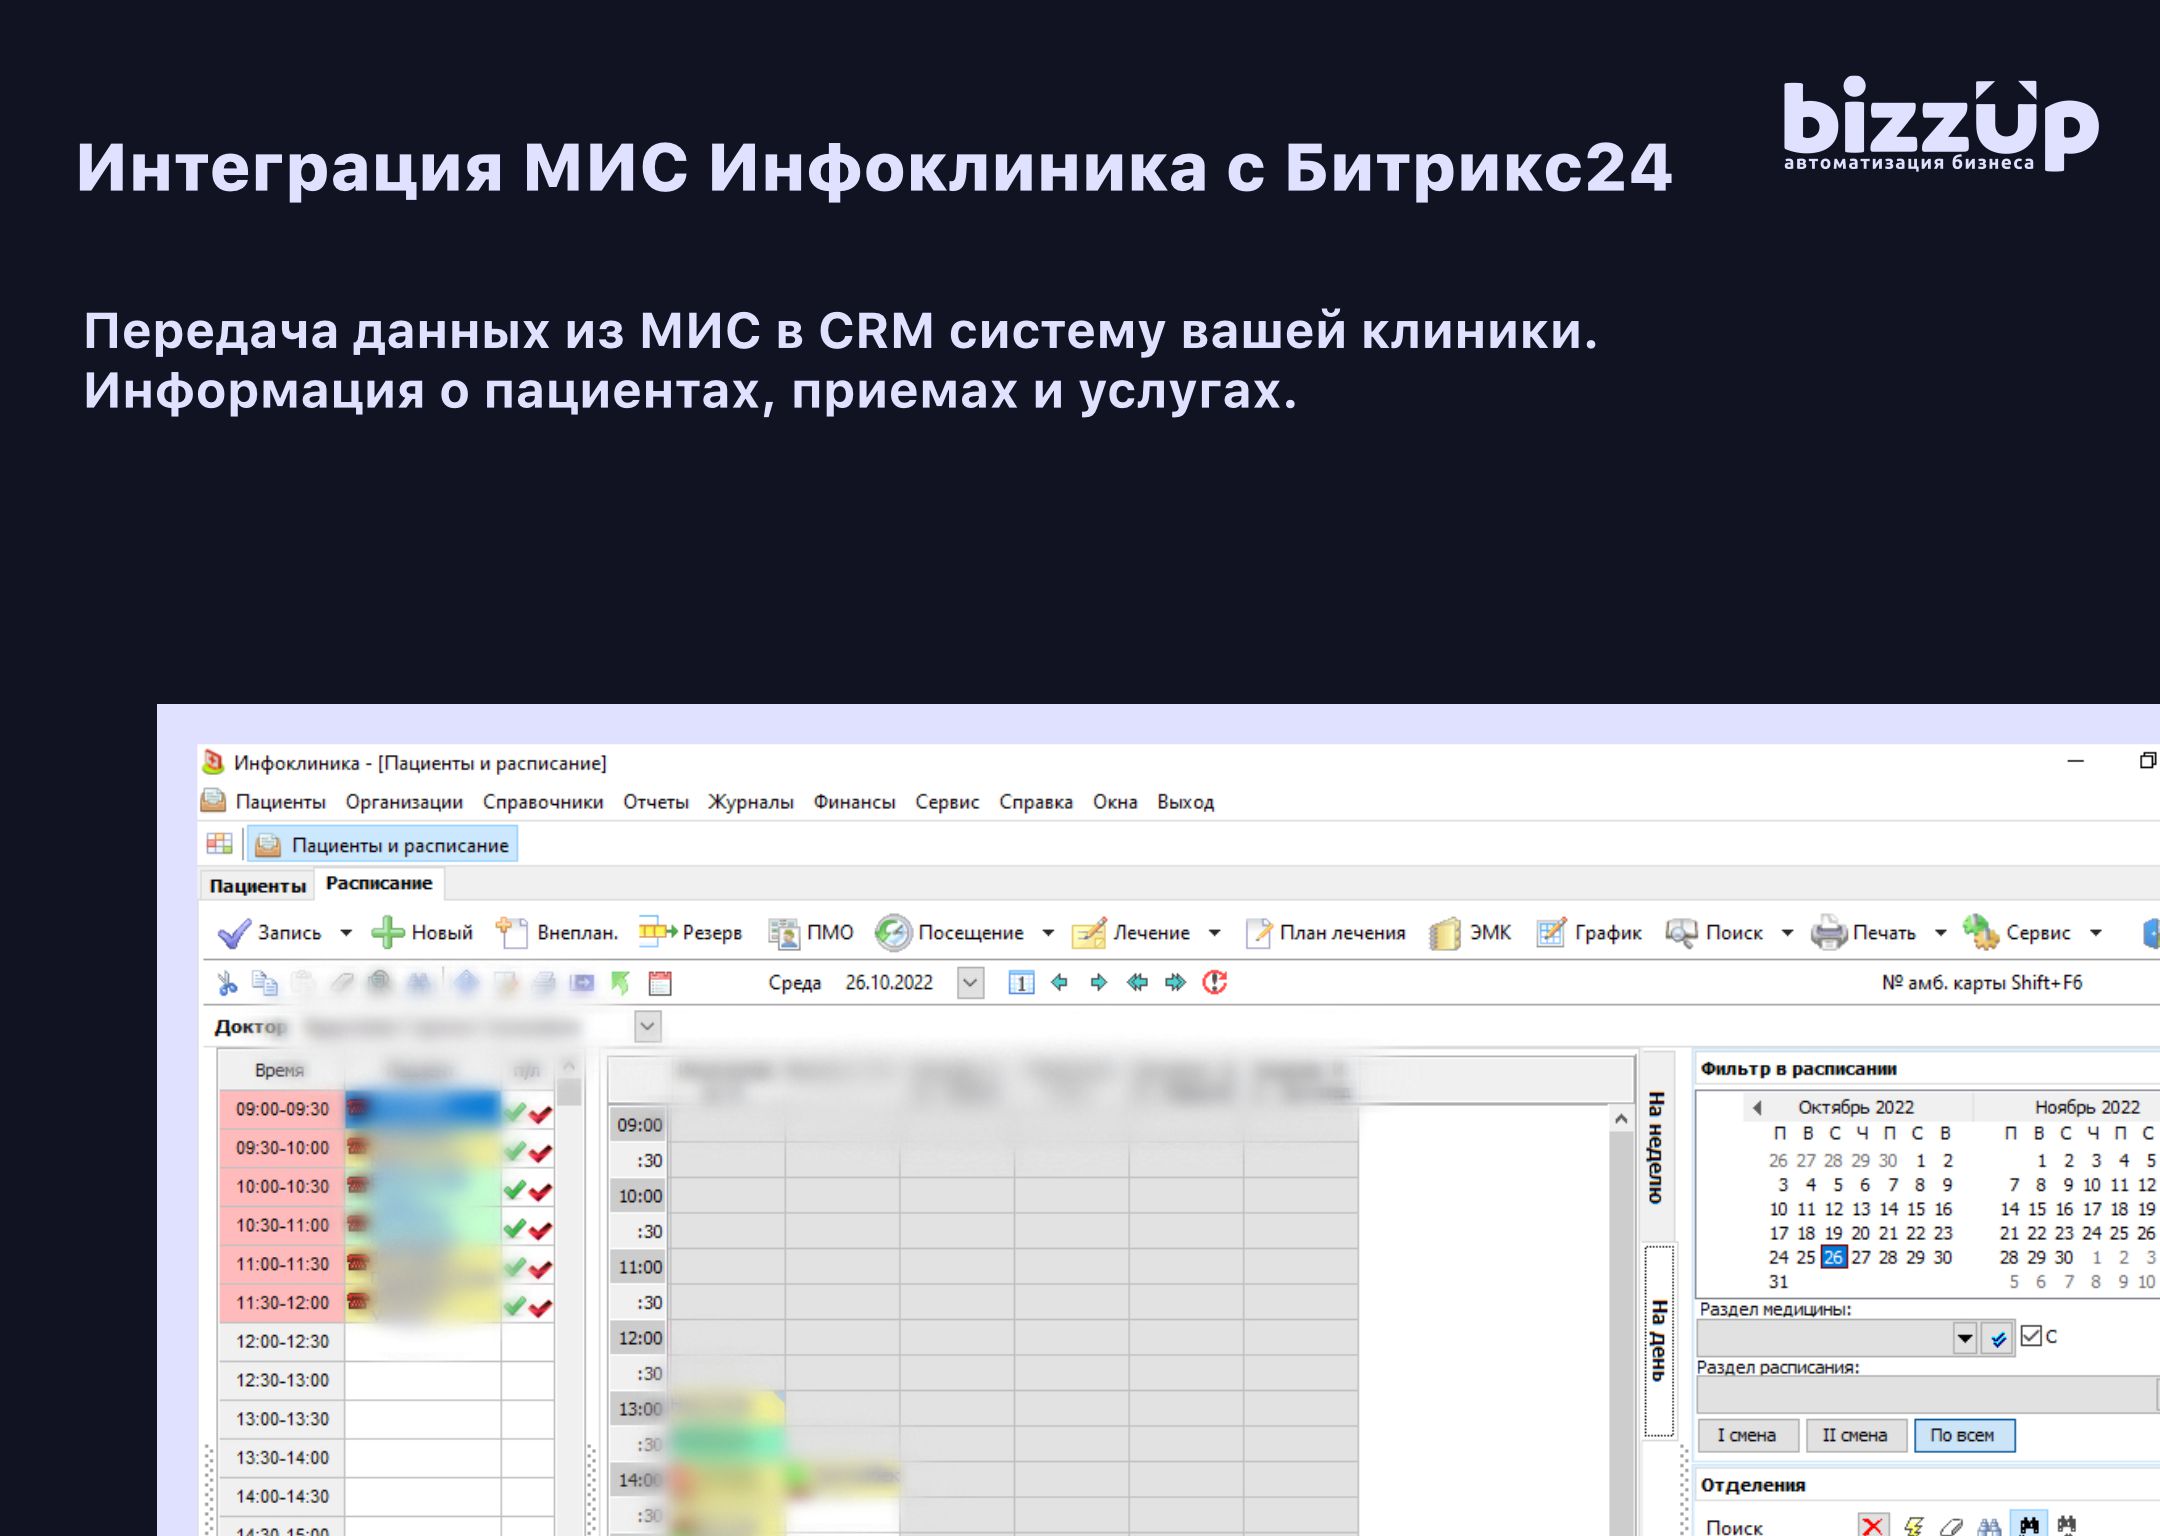The height and width of the screenshot is (1536, 2160).
Task: Toggle the 'С' checkbox near Раздел медицины
Action: [2031, 1336]
